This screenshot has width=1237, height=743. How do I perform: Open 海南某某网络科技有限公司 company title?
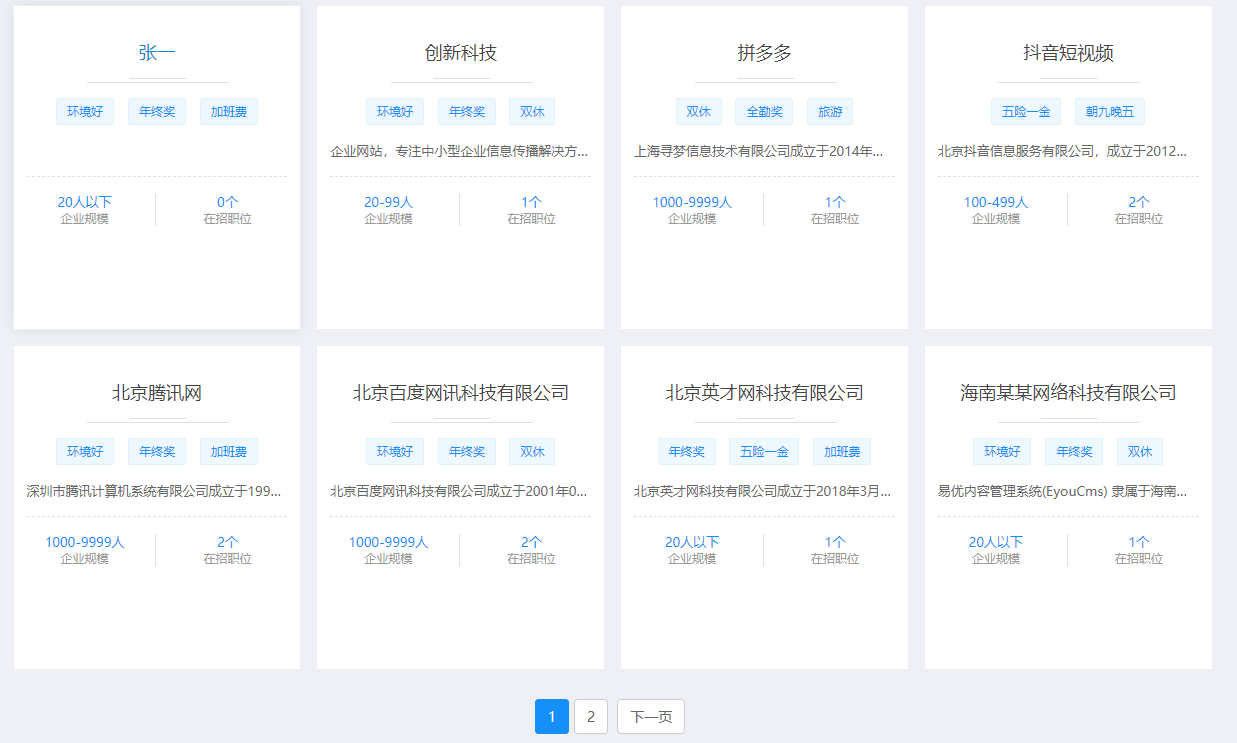[1069, 393]
